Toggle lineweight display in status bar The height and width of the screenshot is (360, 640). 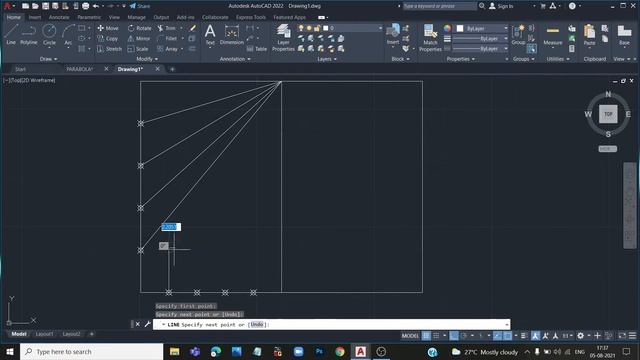(524, 336)
